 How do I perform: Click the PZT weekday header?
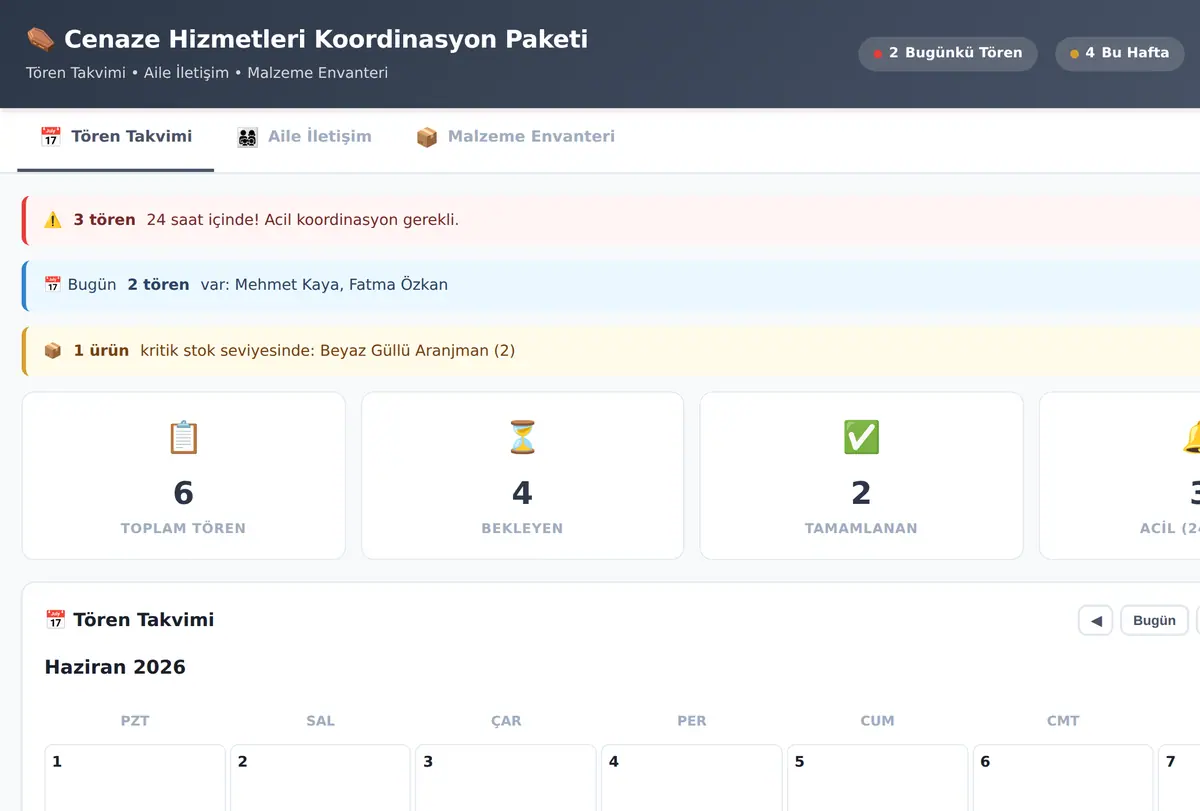(135, 721)
